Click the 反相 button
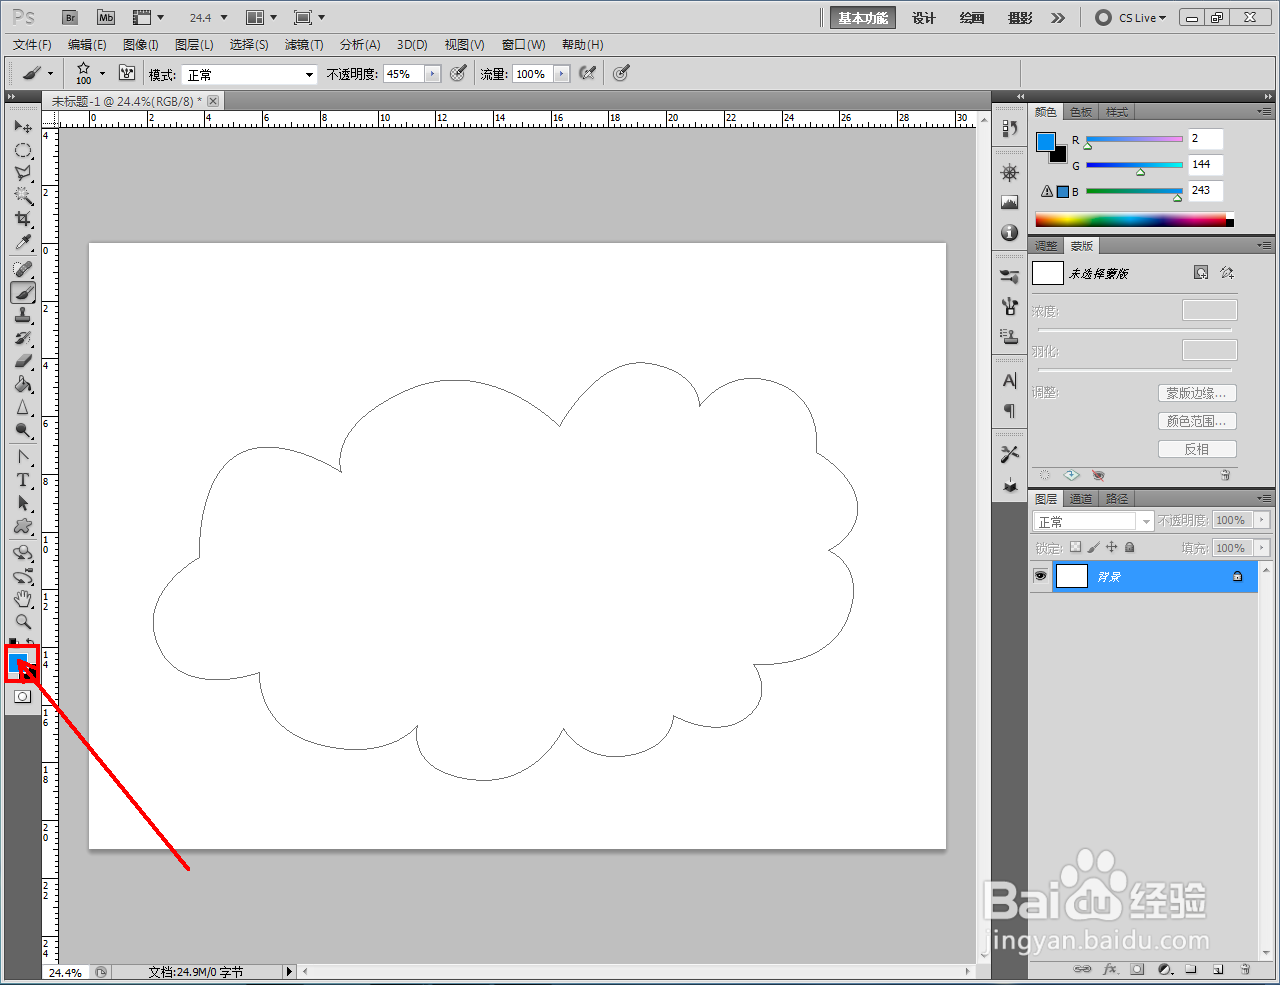 (1197, 449)
